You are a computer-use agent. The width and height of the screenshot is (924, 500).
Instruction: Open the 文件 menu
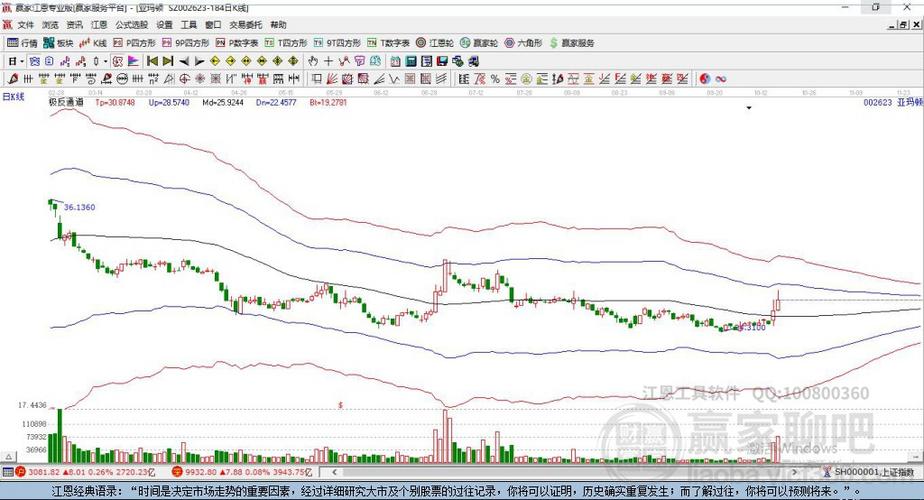pos(25,25)
